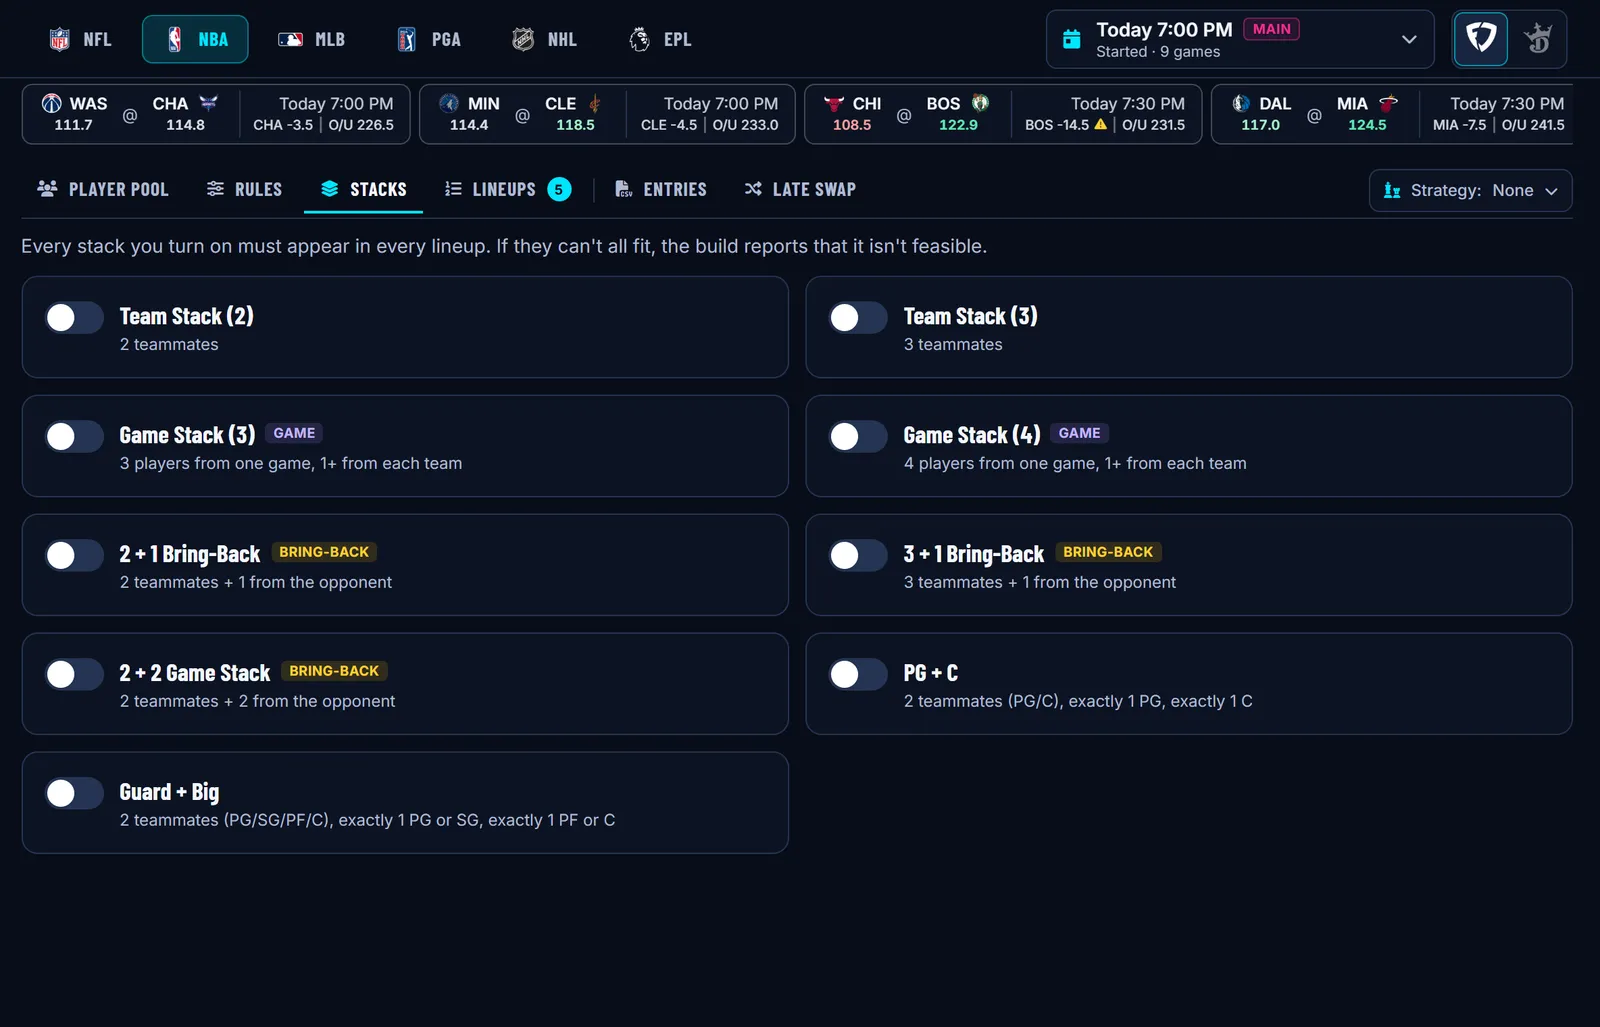Toggle the 2 + 2 Game Stack

click(75, 675)
